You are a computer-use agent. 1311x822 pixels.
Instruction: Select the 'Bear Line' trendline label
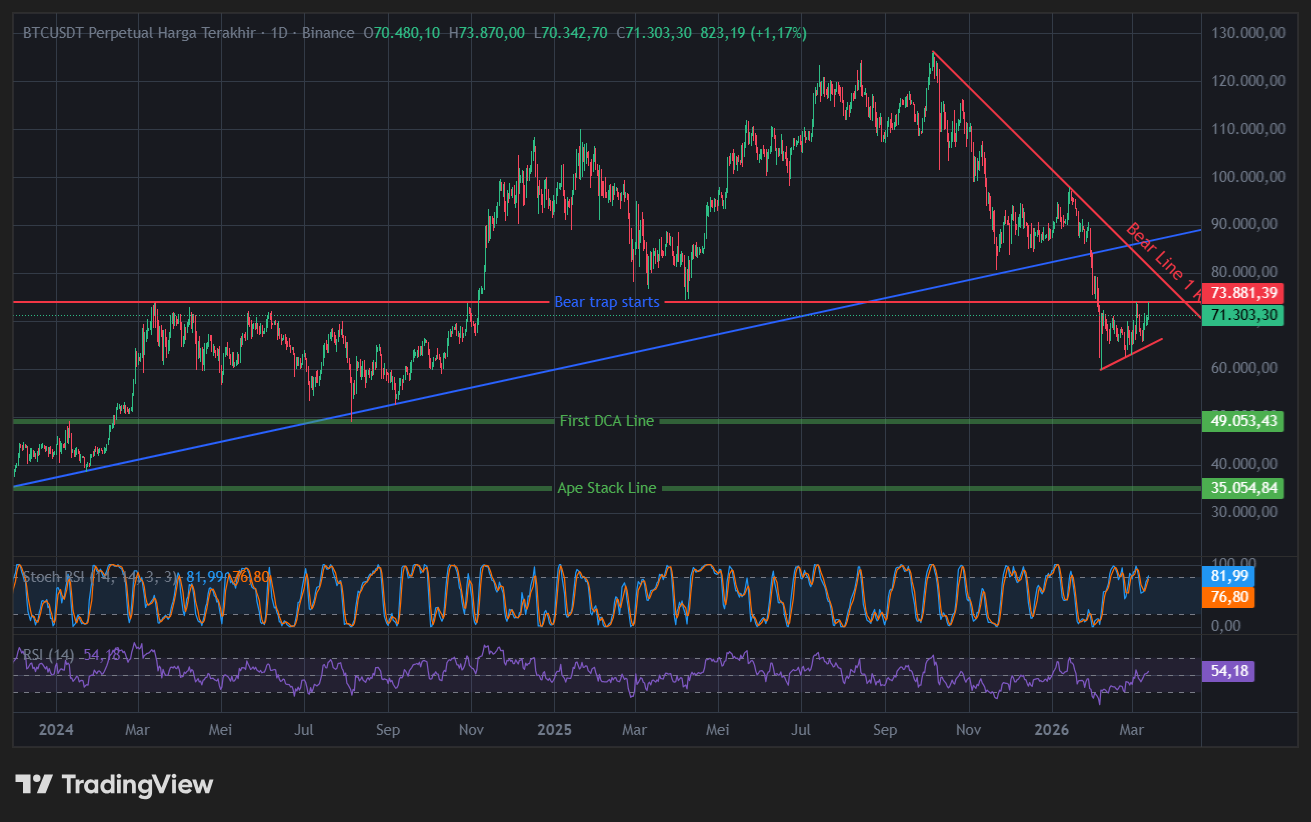(1160, 257)
